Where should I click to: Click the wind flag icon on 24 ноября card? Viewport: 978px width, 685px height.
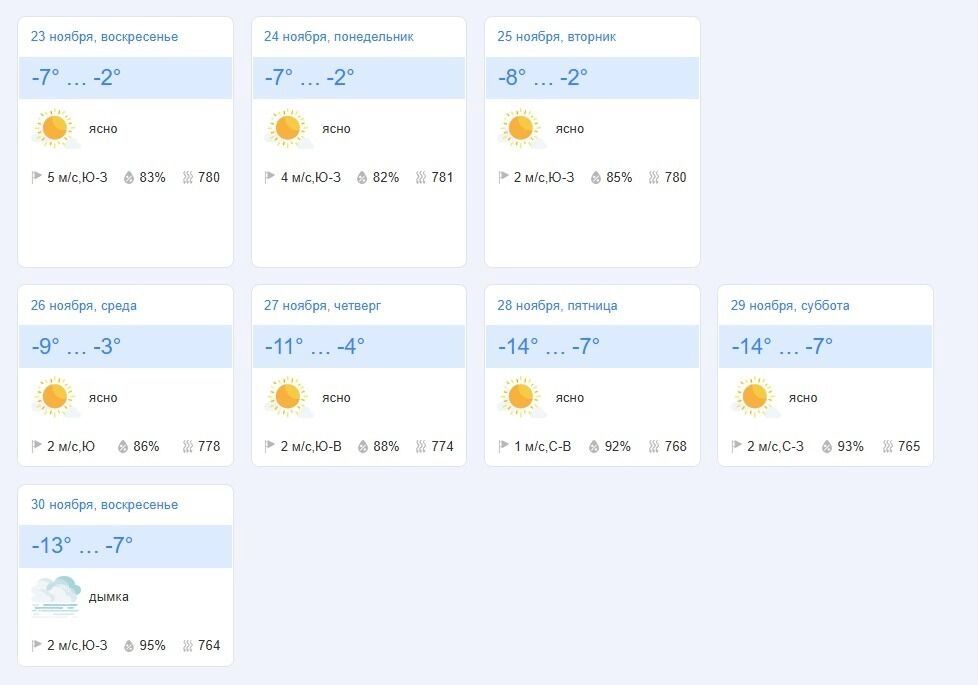tap(270, 178)
